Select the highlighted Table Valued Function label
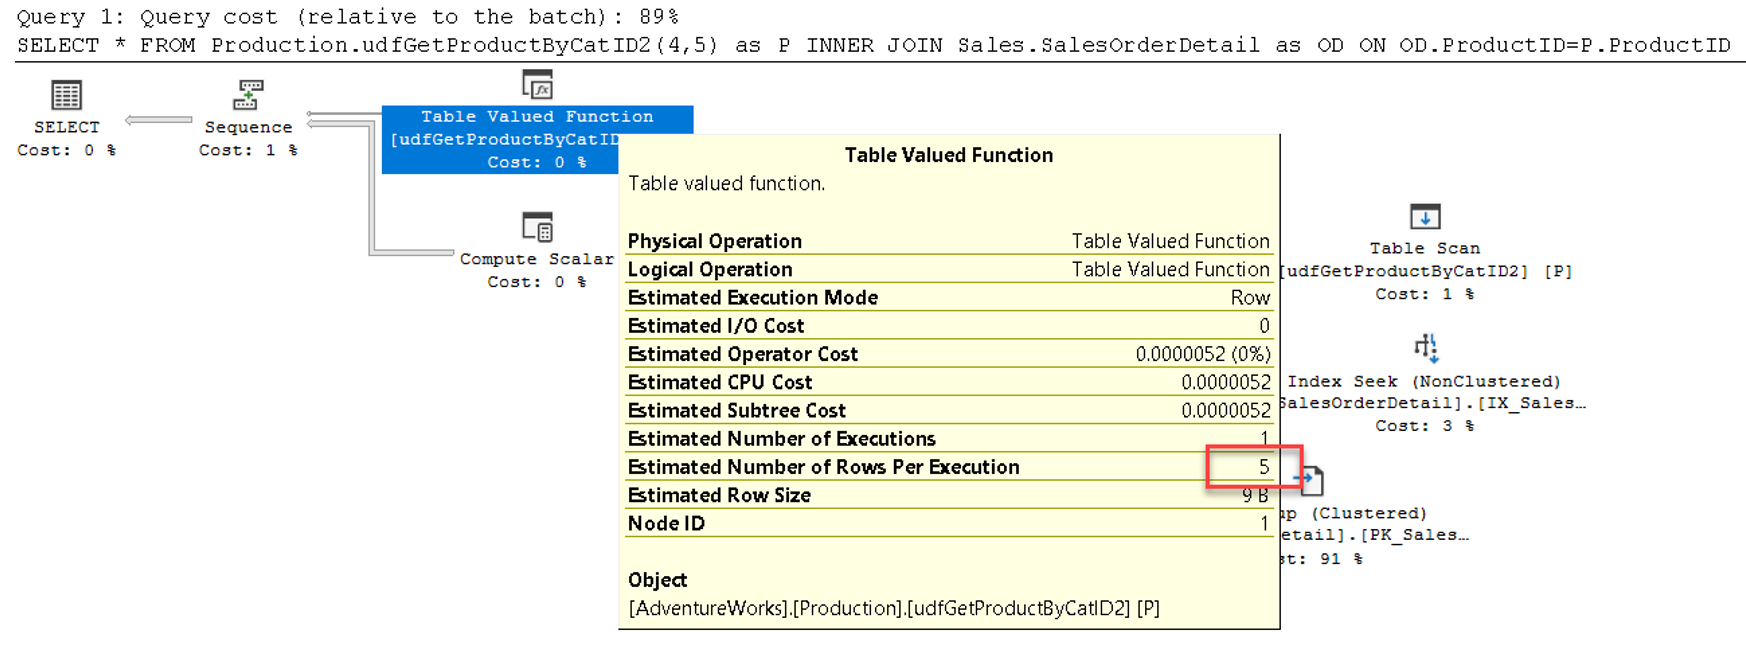The height and width of the screenshot is (647, 1746). click(x=537, y=117)
